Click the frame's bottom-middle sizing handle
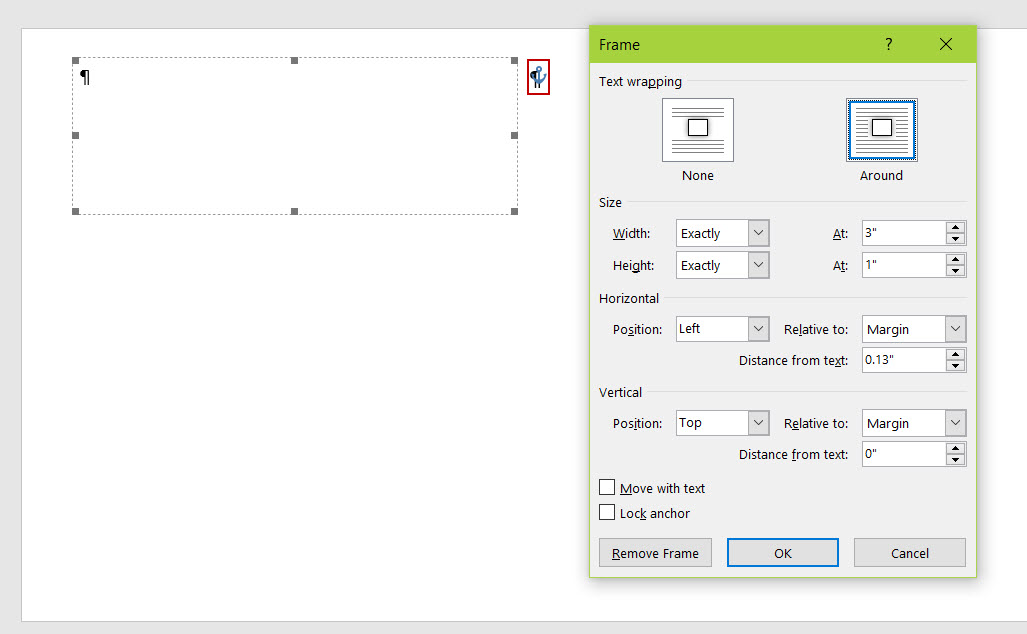Image resolution: width=1027 pixels, height=634 pixels. [x=295, y=211]
